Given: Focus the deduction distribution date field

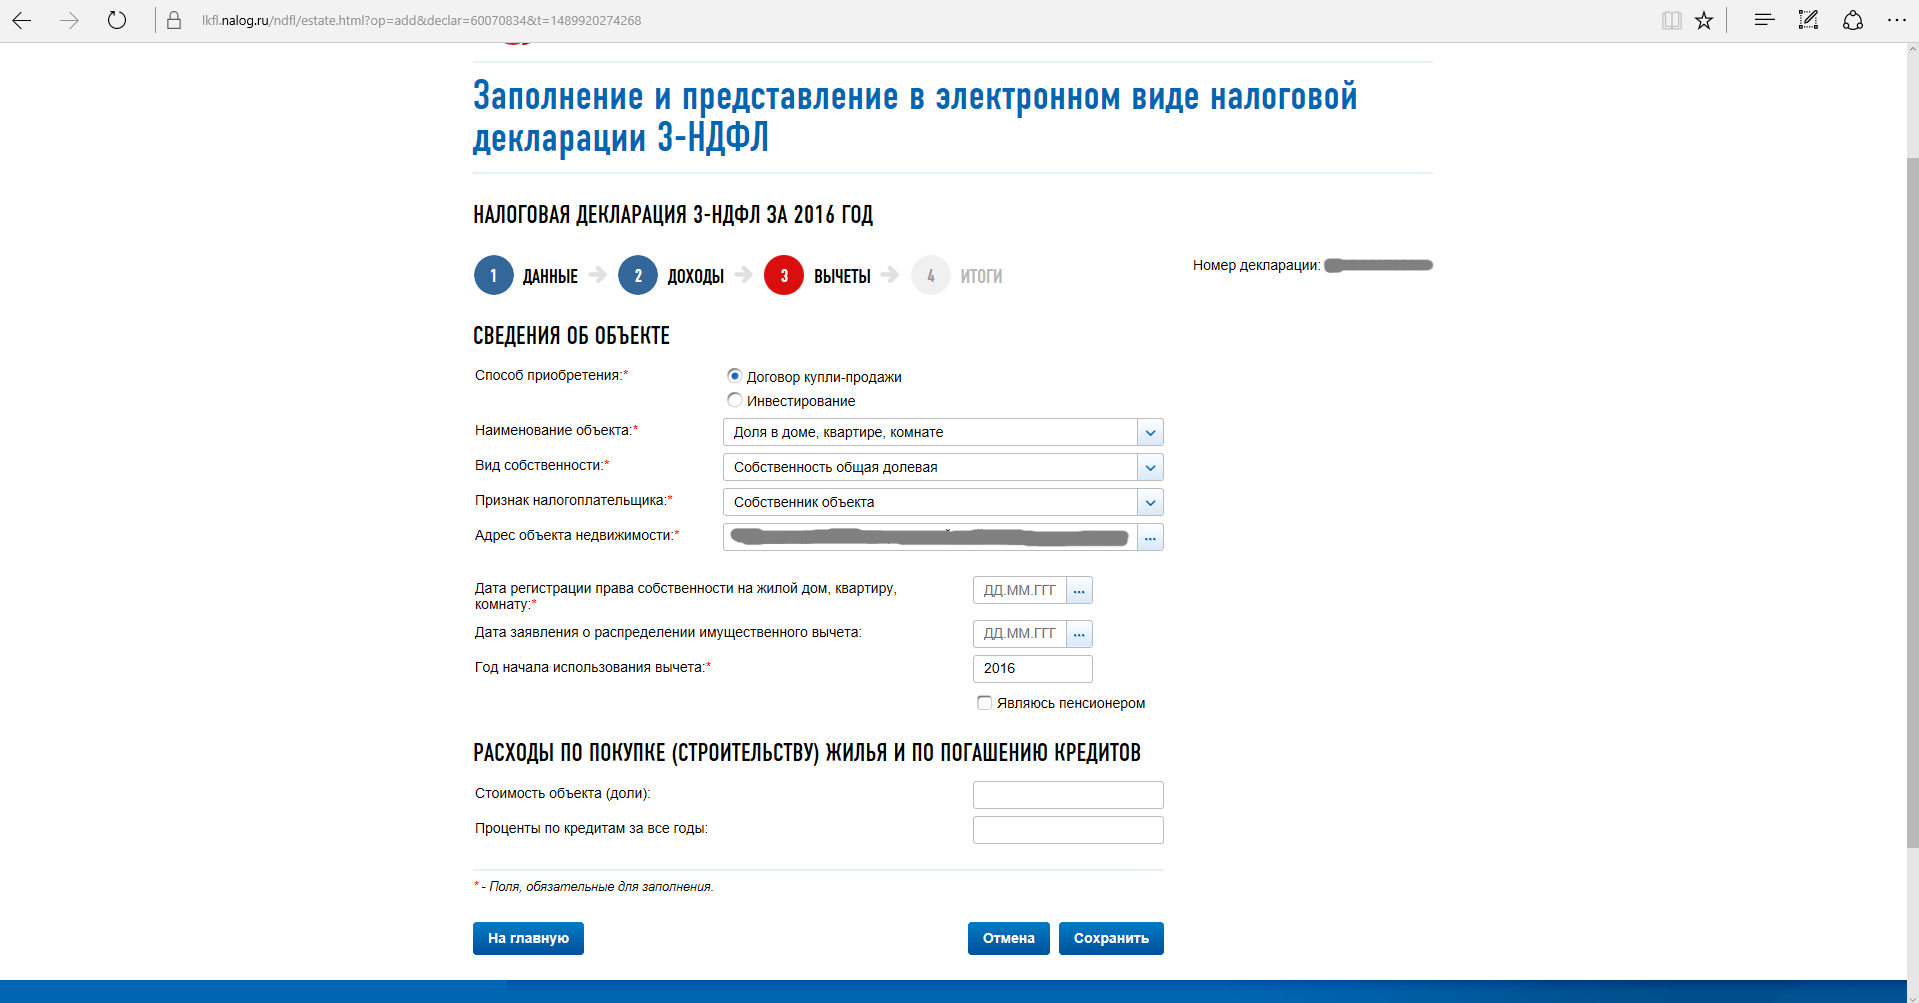Looking at the screenshot, I should 1019,634.
